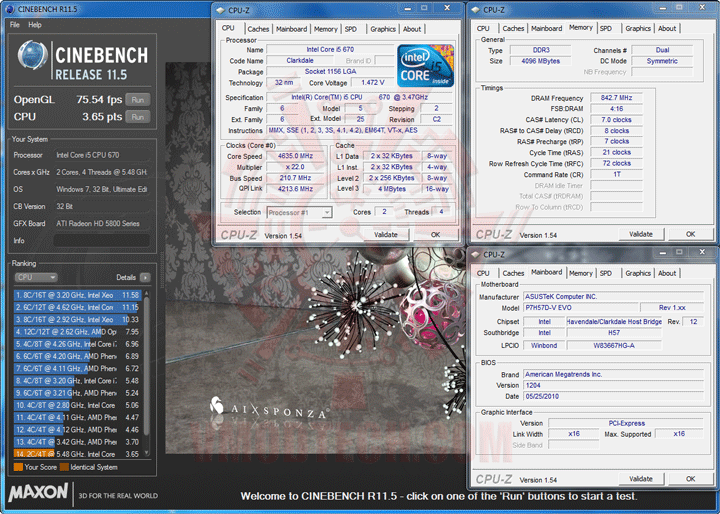Click the Core Voltage 1.472 V value

click(x=372, y=83)
